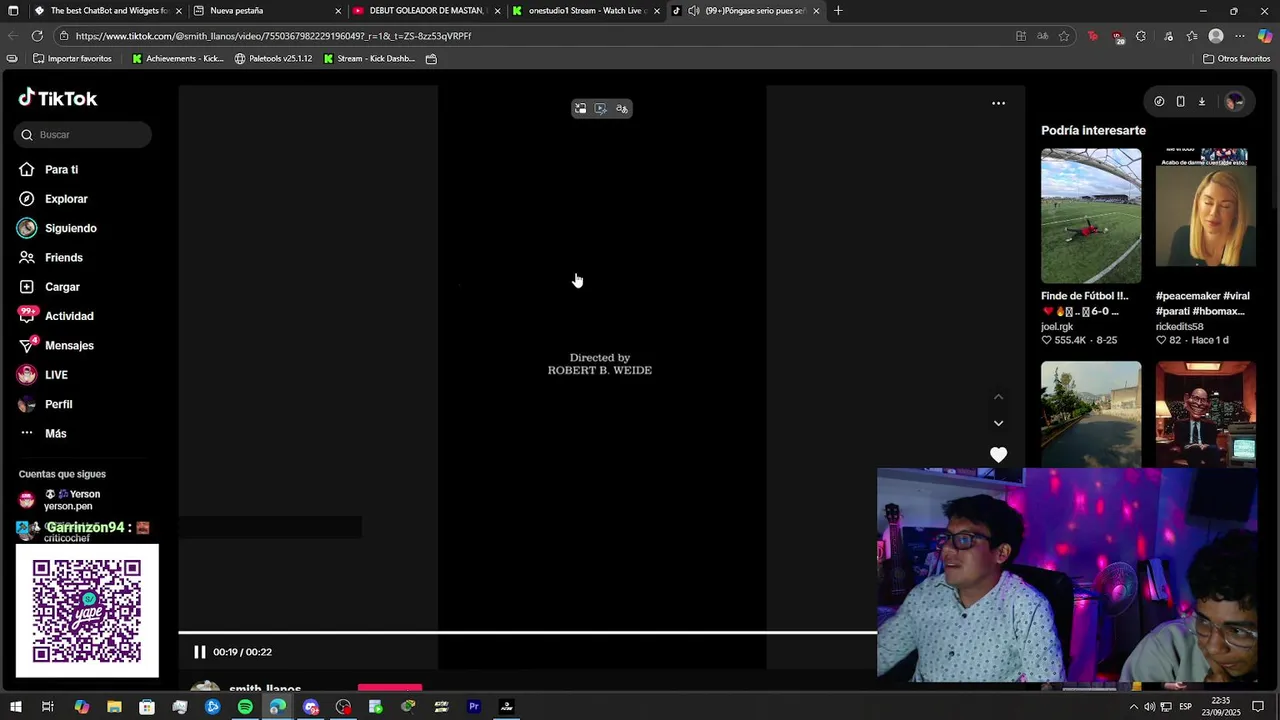Go to previous video arrow
This screenshot has height=720, width=1280.
click(x=998, y=397)
